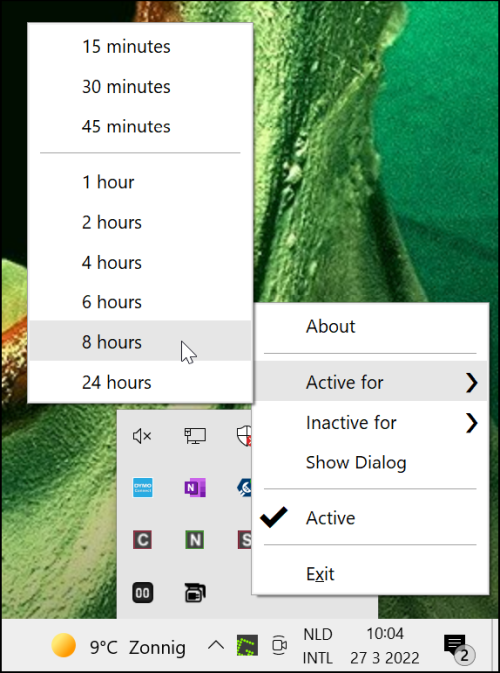Expand the Inactive for submenu arrow
The height and width of the screenshot is (673, 500).
click(472, 423)
